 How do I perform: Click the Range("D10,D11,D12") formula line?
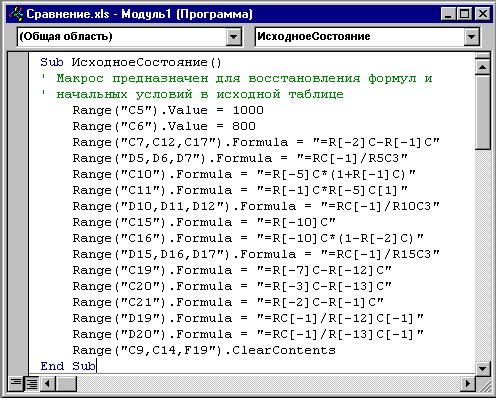(256, 206)
